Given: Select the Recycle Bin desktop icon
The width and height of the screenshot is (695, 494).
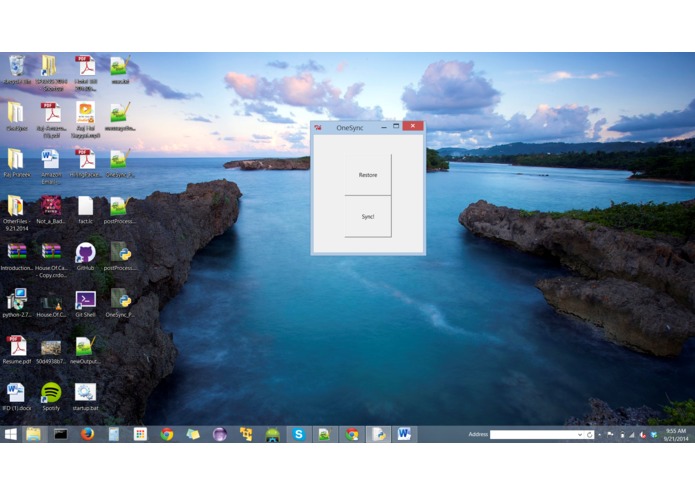Looking at the screenshot, I should (17, 70).
